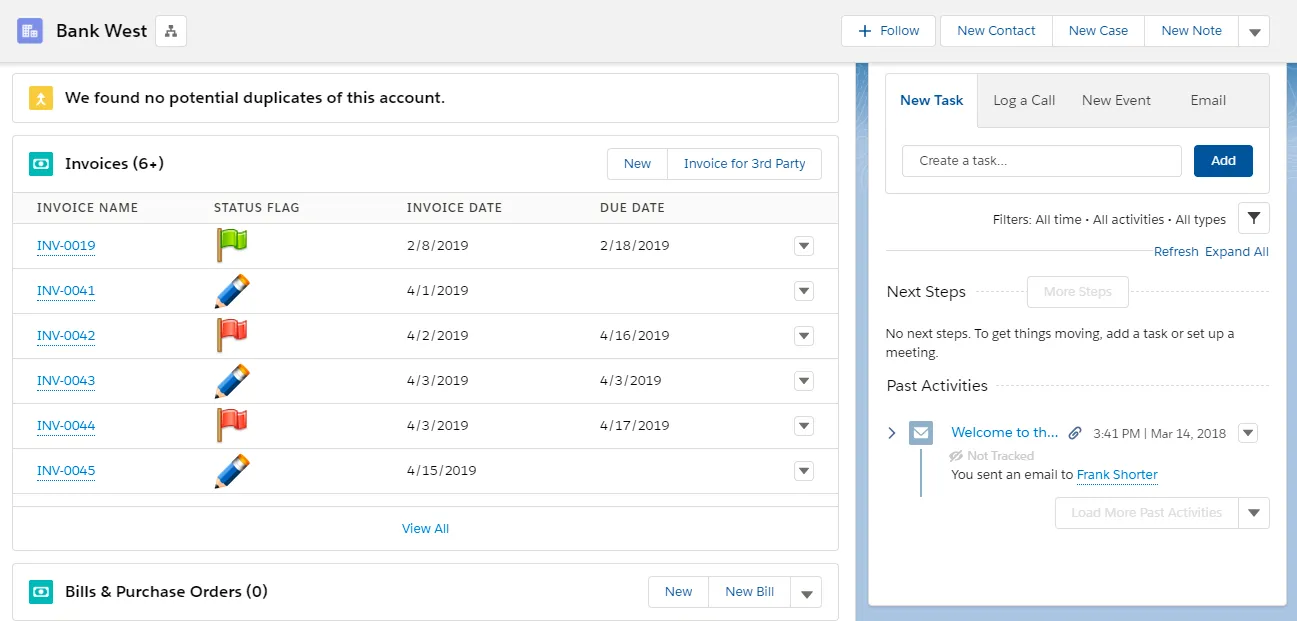This screenshot has width=1297, height=621.
Task: Open row actions menu for INV-0045
Action: 804,471
